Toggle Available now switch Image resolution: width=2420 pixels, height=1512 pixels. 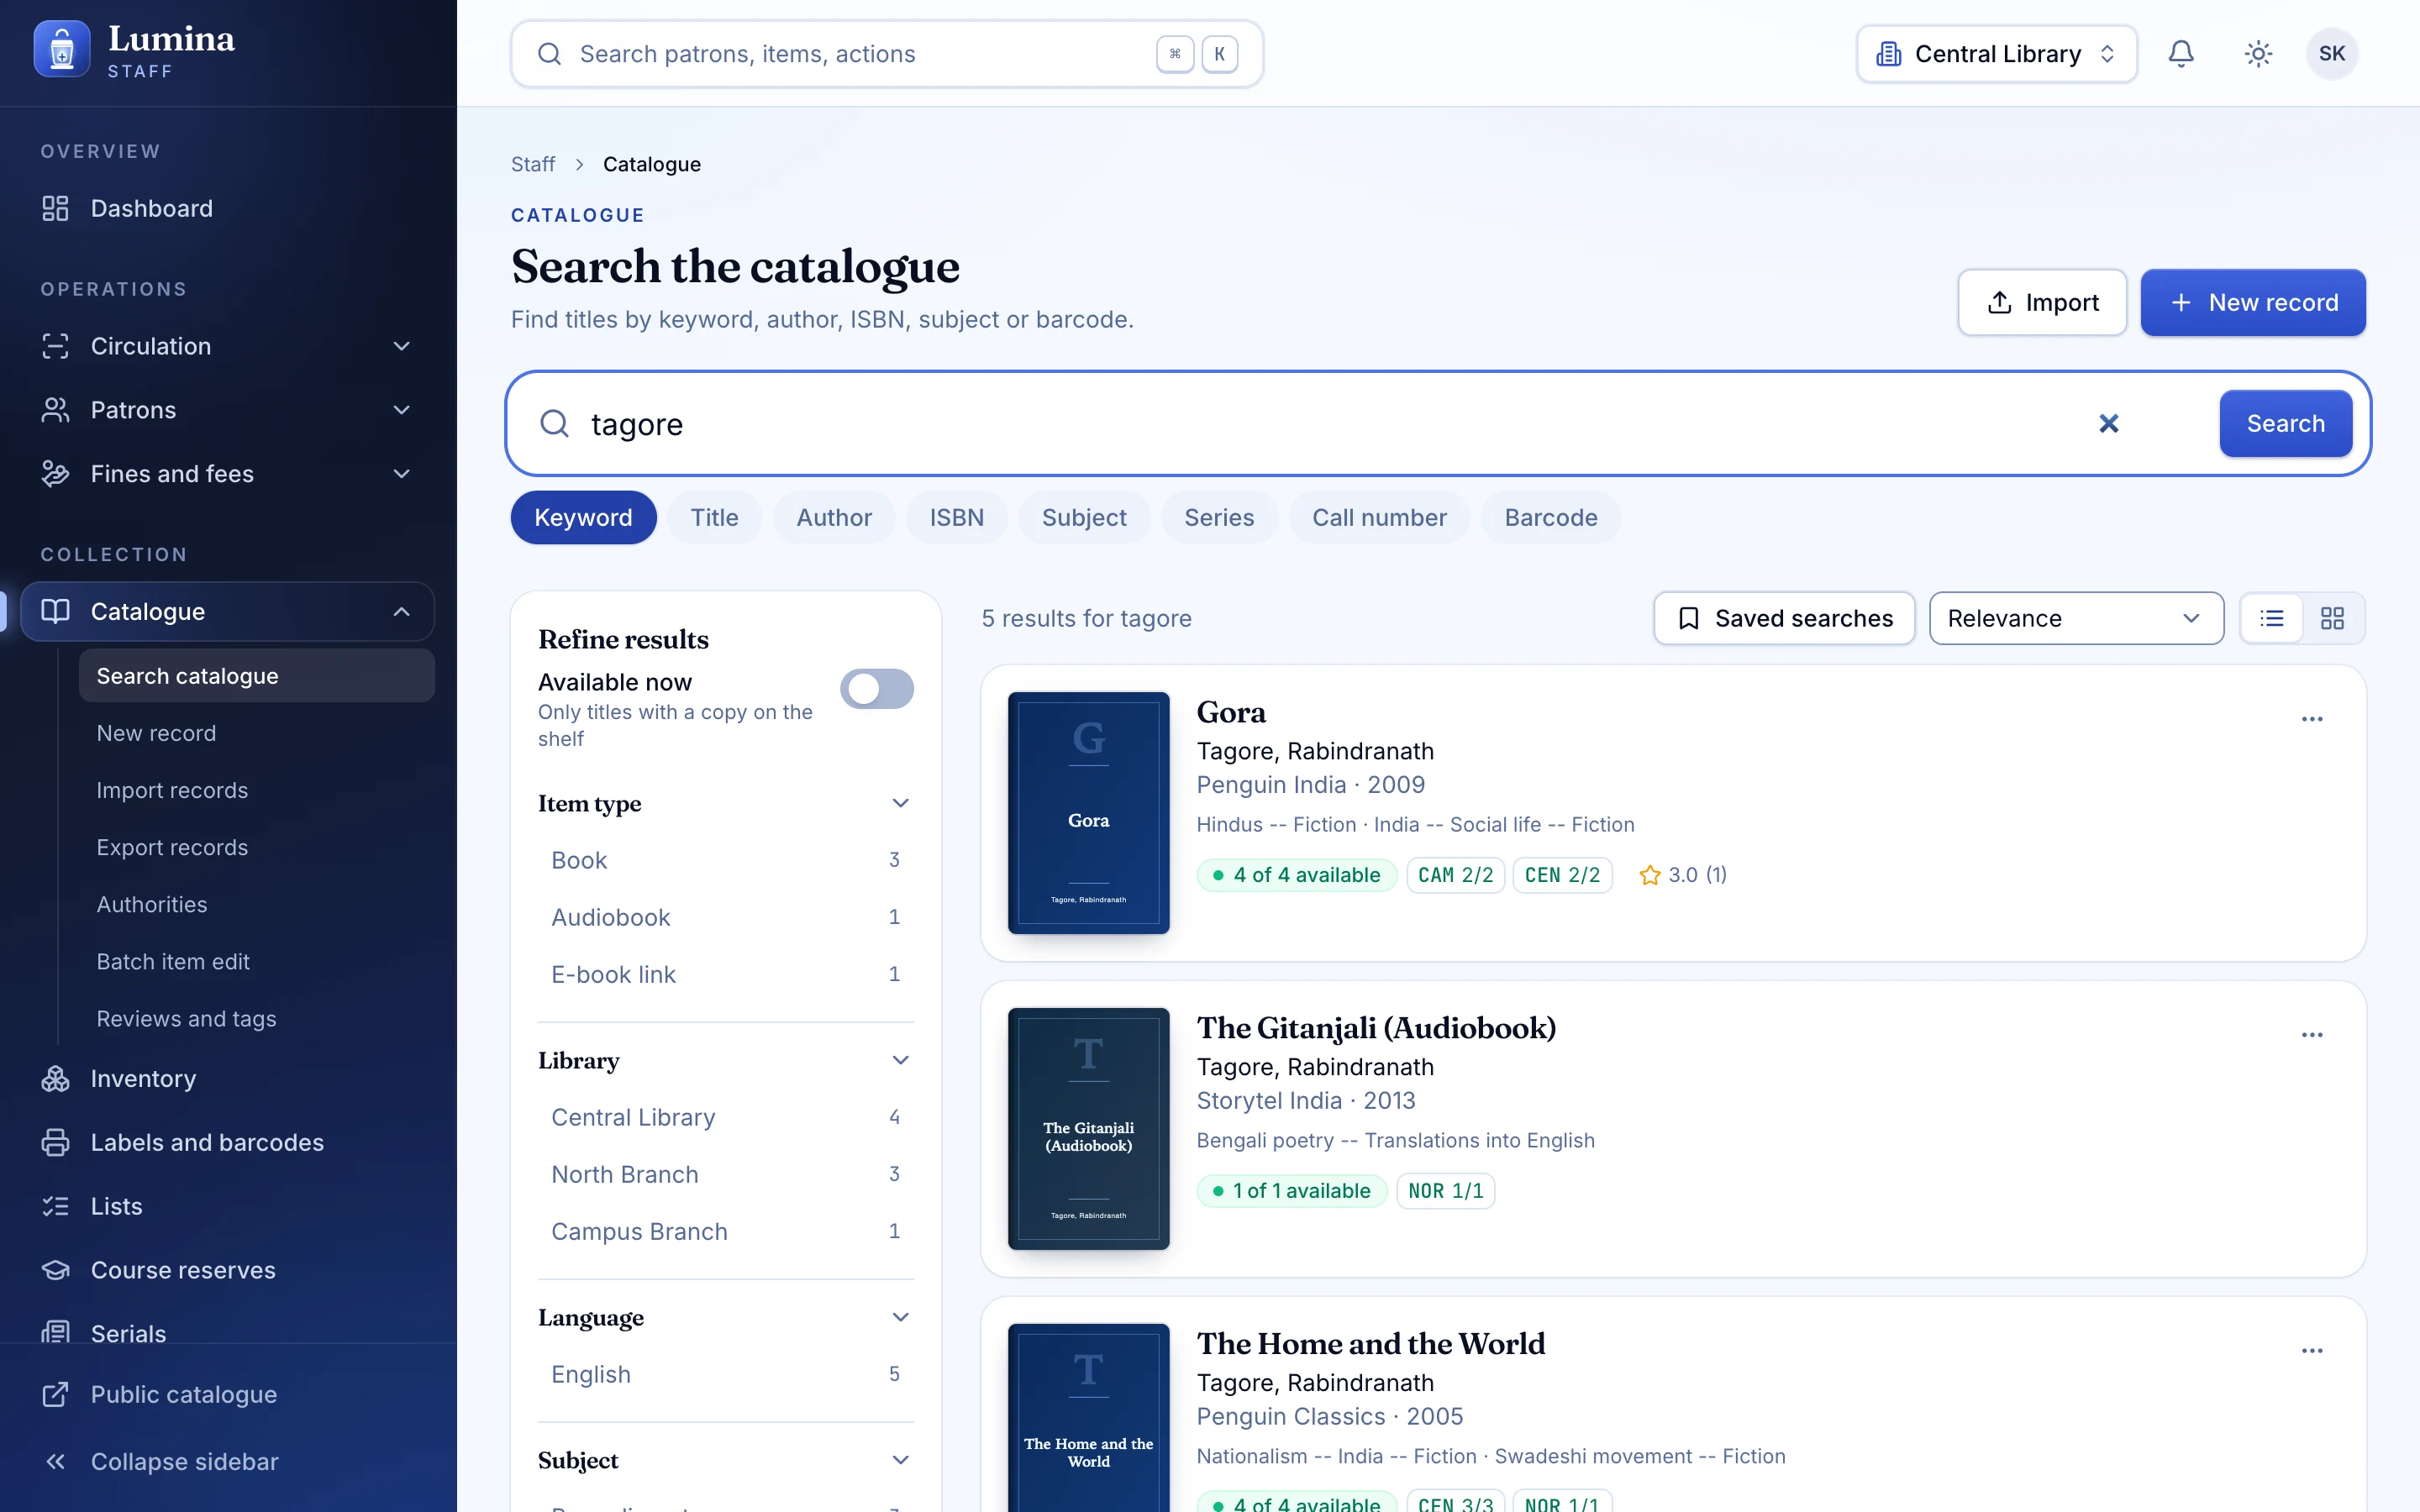tap(877, 689)
